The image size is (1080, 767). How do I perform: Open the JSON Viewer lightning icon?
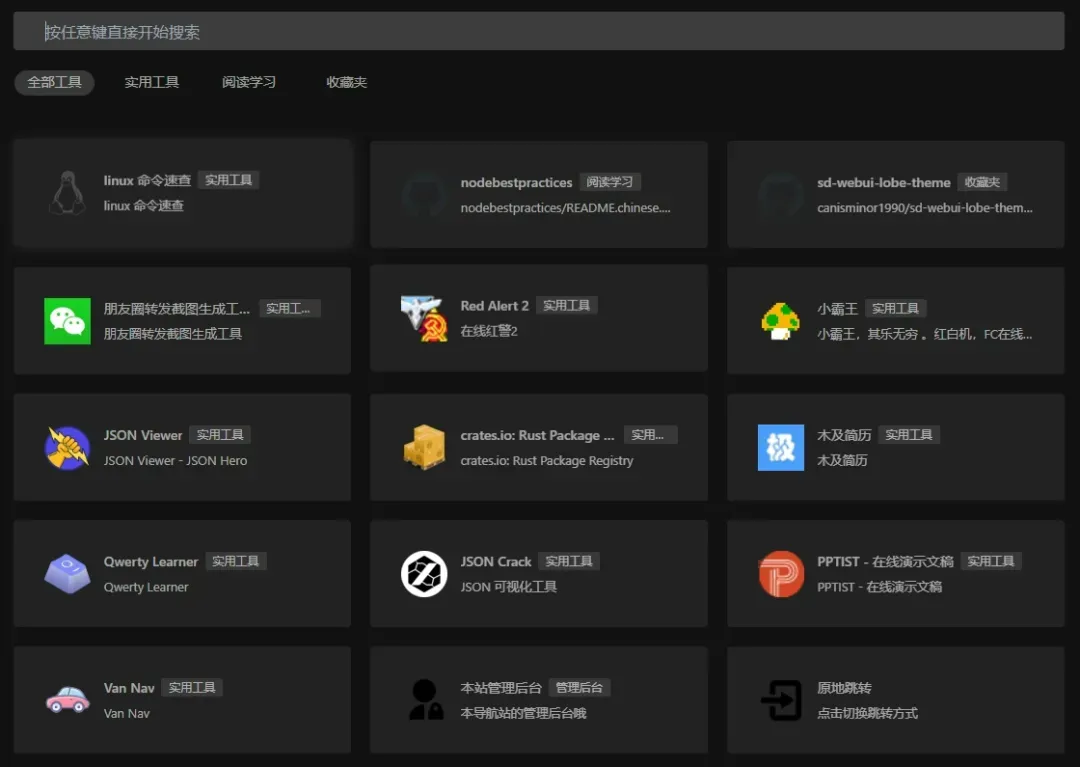pos(67,445)
